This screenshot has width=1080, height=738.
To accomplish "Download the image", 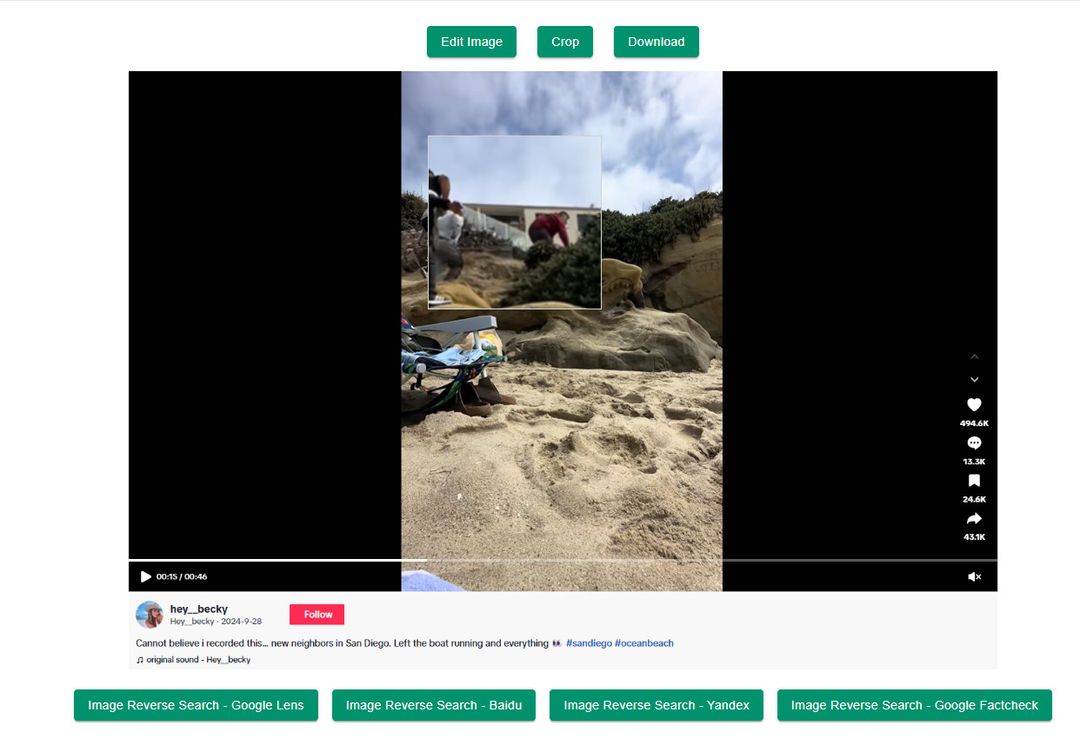I will [x=656, y=42].
